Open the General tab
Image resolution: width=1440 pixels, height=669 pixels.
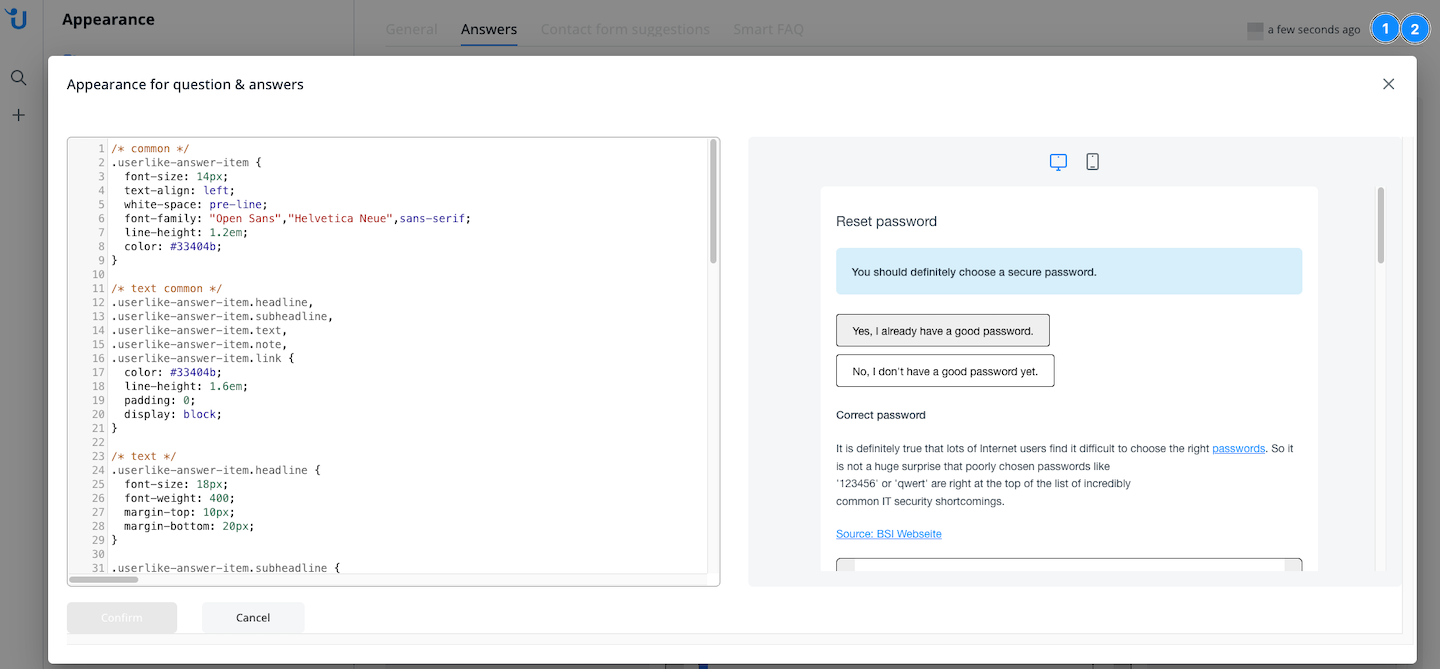pos(411,29)
